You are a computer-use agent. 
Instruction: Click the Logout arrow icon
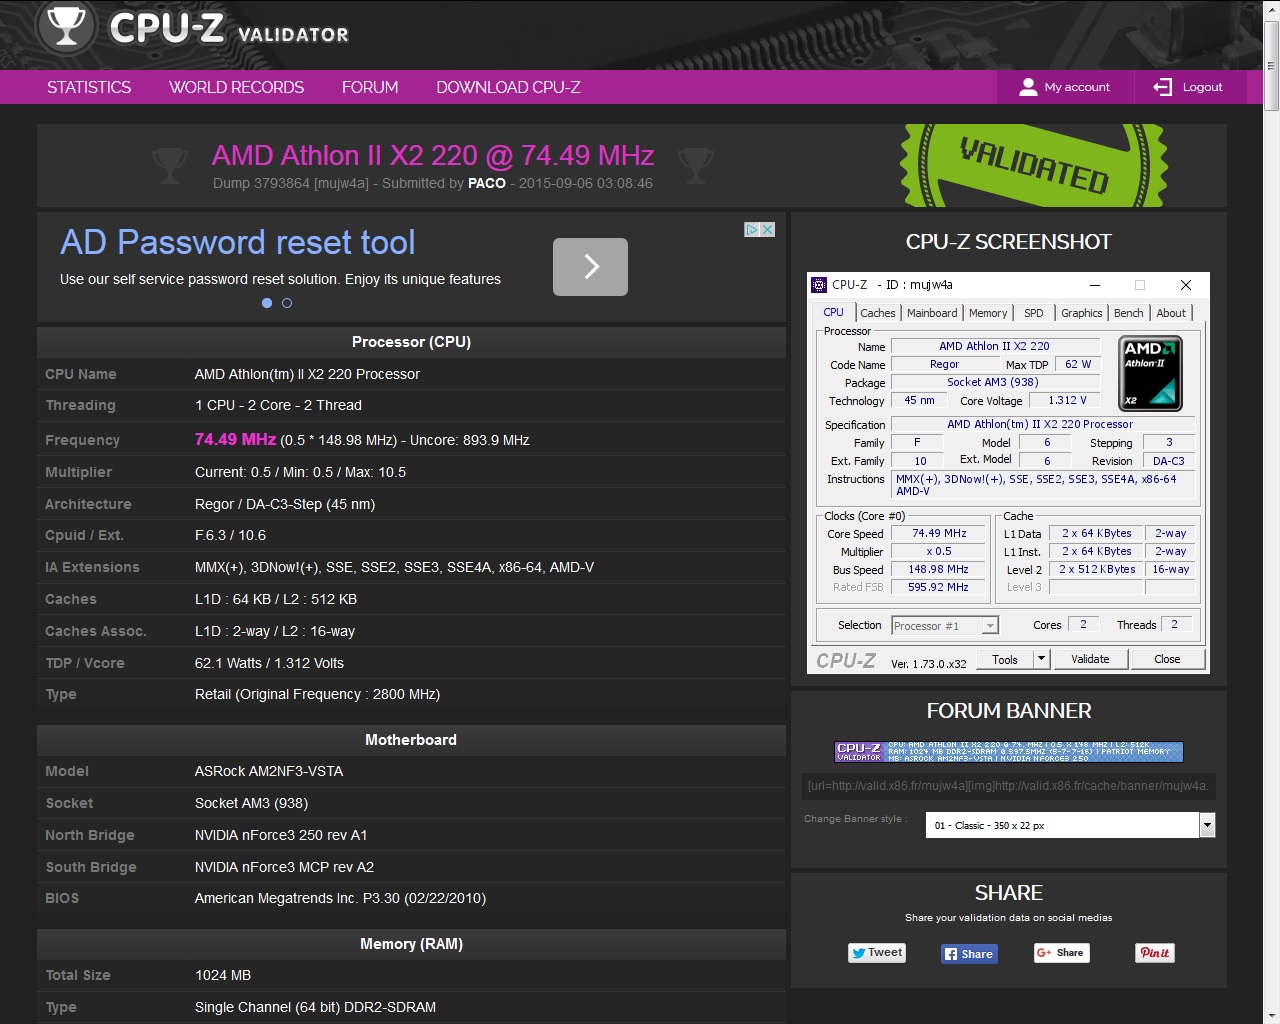1162,87
